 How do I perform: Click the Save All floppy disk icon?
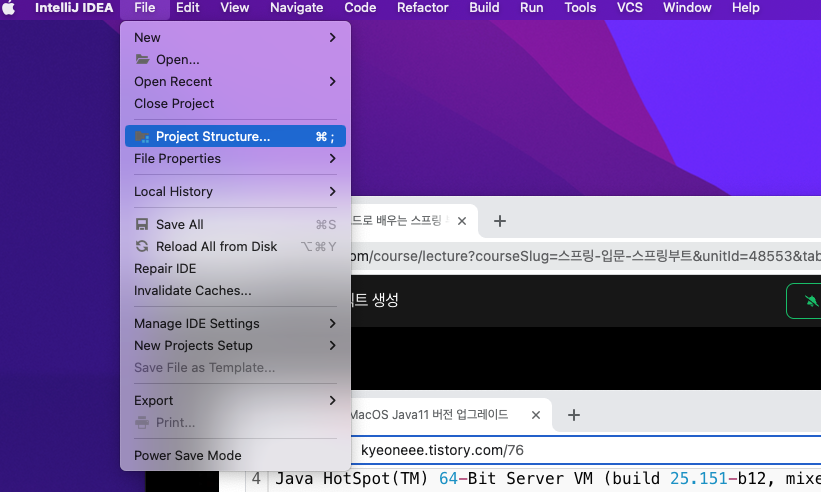(x=142, y=225)
